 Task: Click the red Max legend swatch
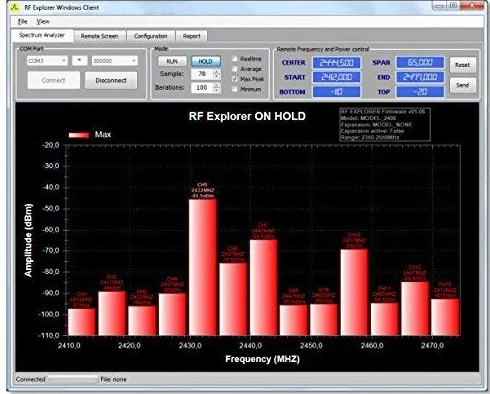coord(79,135)
